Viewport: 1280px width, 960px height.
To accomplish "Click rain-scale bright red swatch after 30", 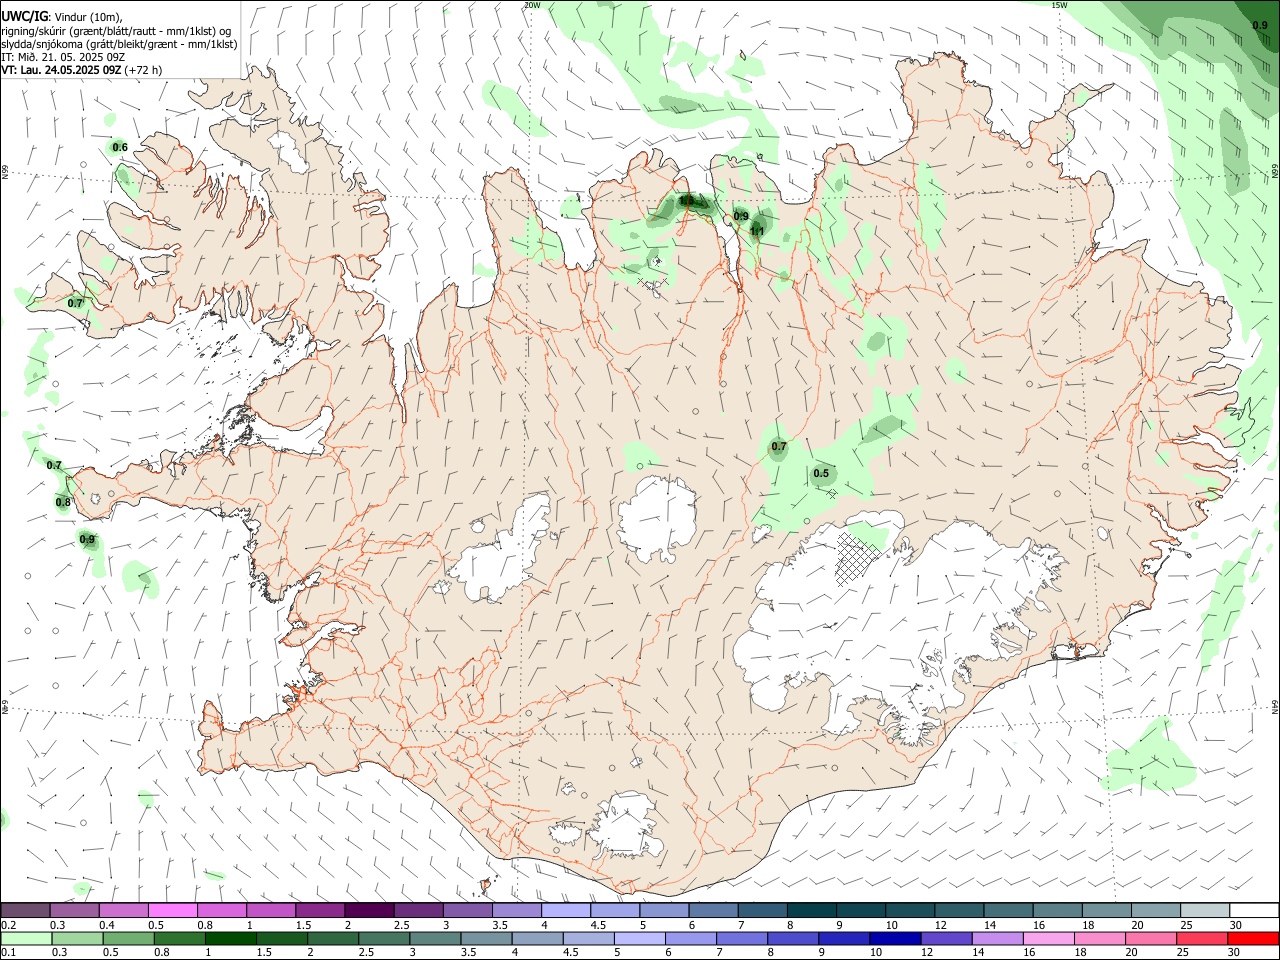I will point(1251,938).
